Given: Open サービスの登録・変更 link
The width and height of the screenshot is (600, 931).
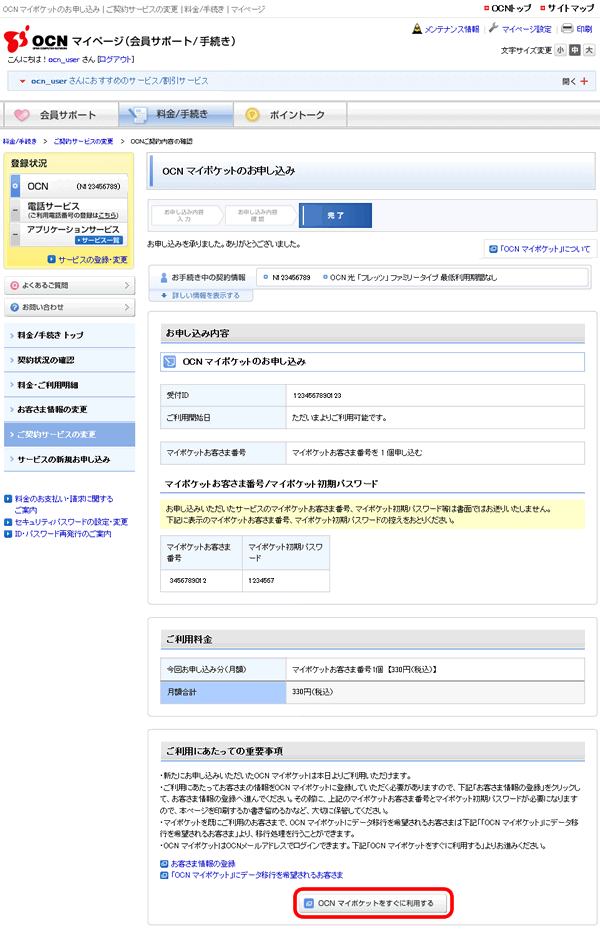Looking at the screenshot, I should [88, 259].
